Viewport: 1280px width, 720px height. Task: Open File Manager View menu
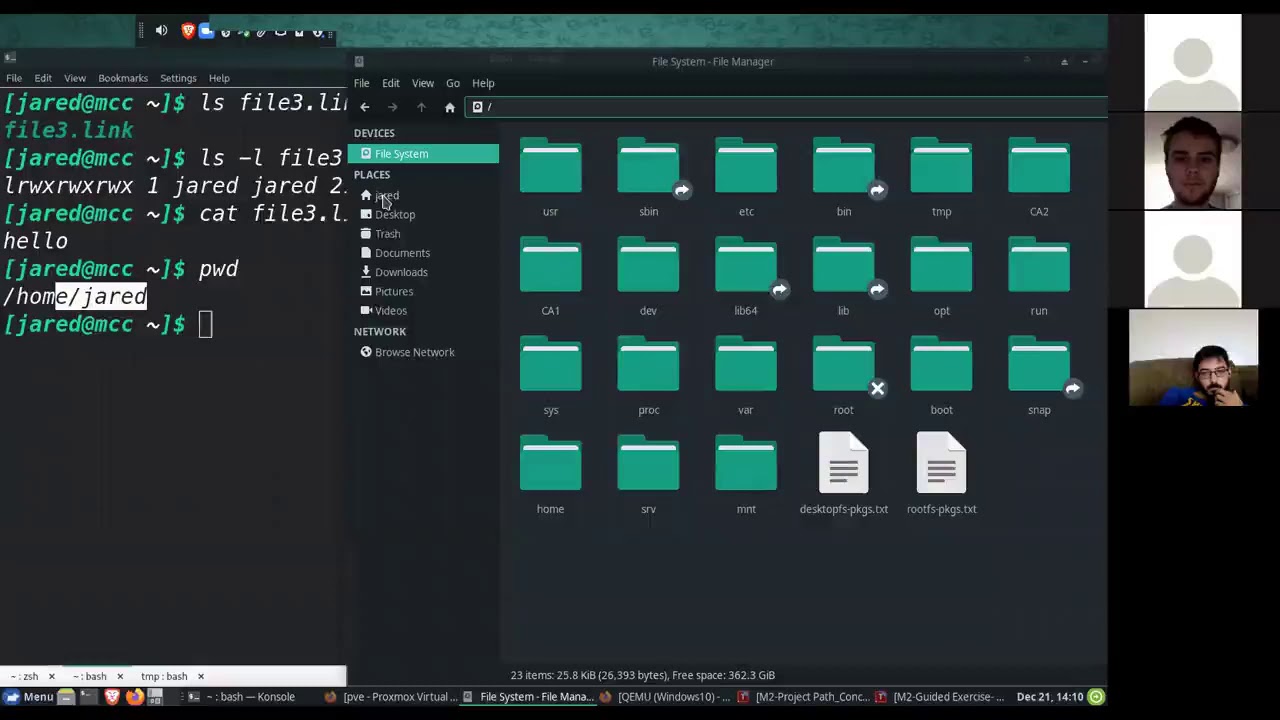coord(423,83)
